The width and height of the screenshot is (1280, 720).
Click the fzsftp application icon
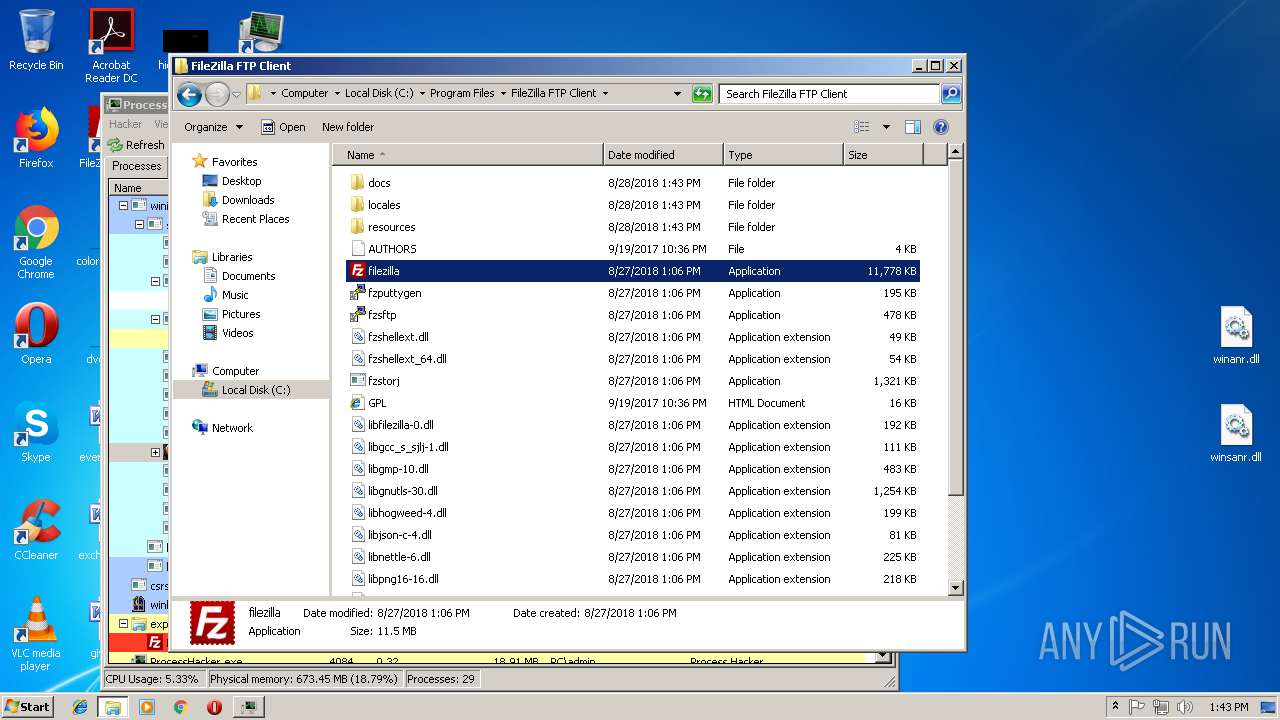358,315
